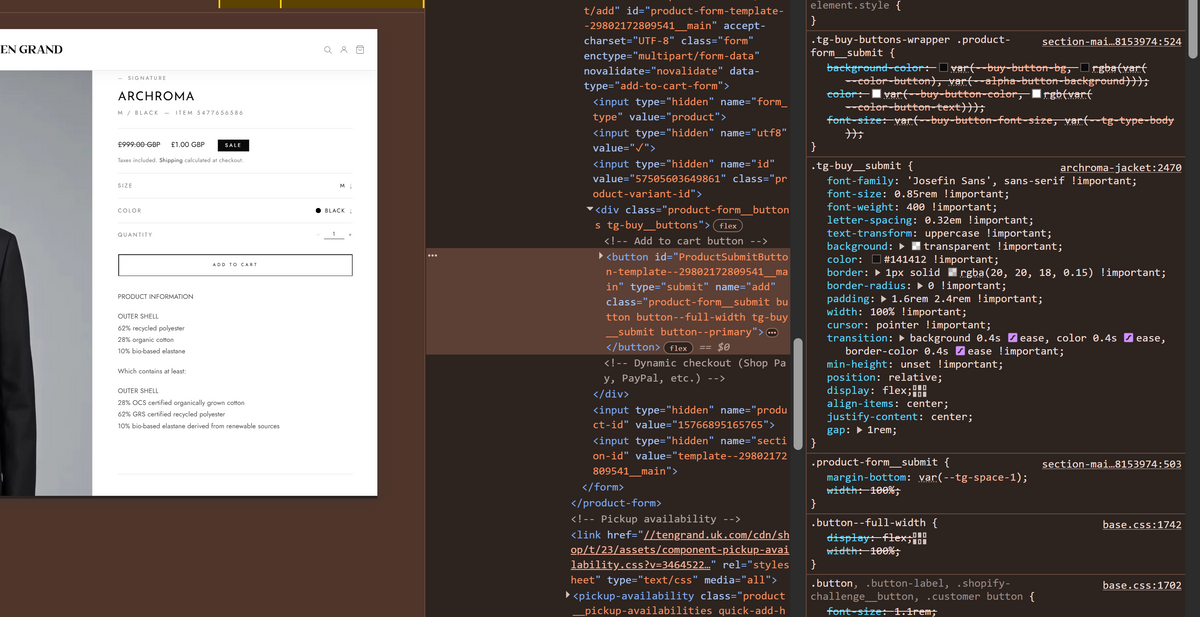Click white swatch before var(--buy-button-color
This screenshot has height=617, width=1200.
pyautogui.click(x=876, y=94)
